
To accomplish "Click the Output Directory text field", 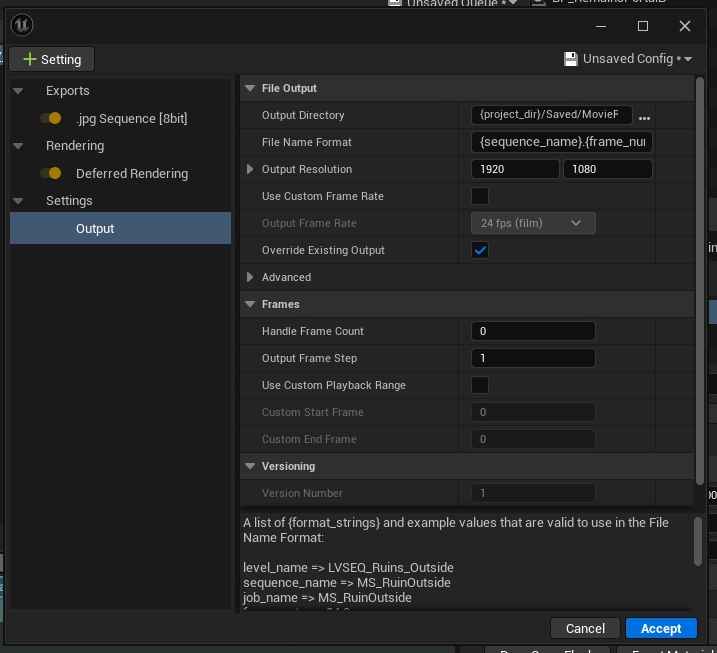I will [x=551, y=115].
